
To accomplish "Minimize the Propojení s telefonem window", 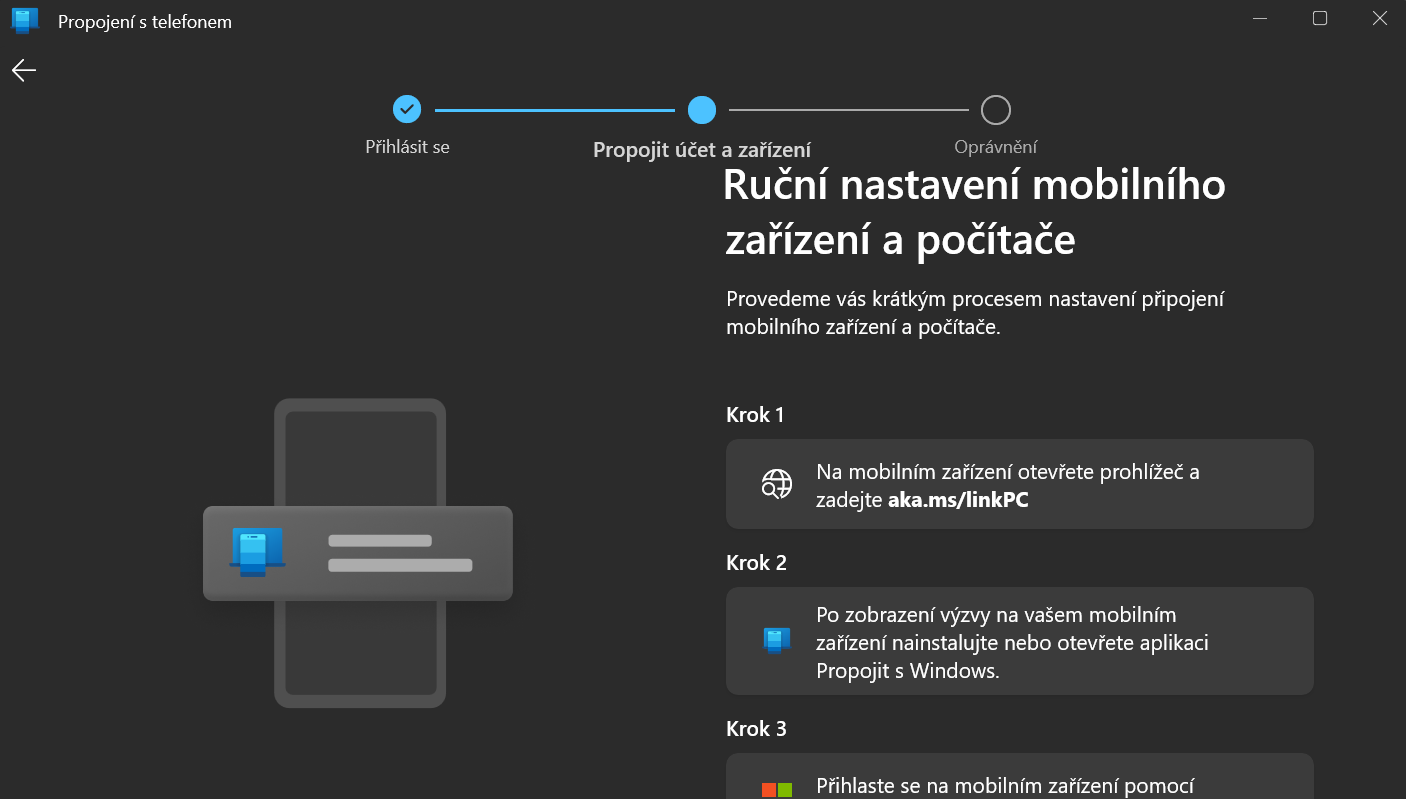I will [1259, 19].
